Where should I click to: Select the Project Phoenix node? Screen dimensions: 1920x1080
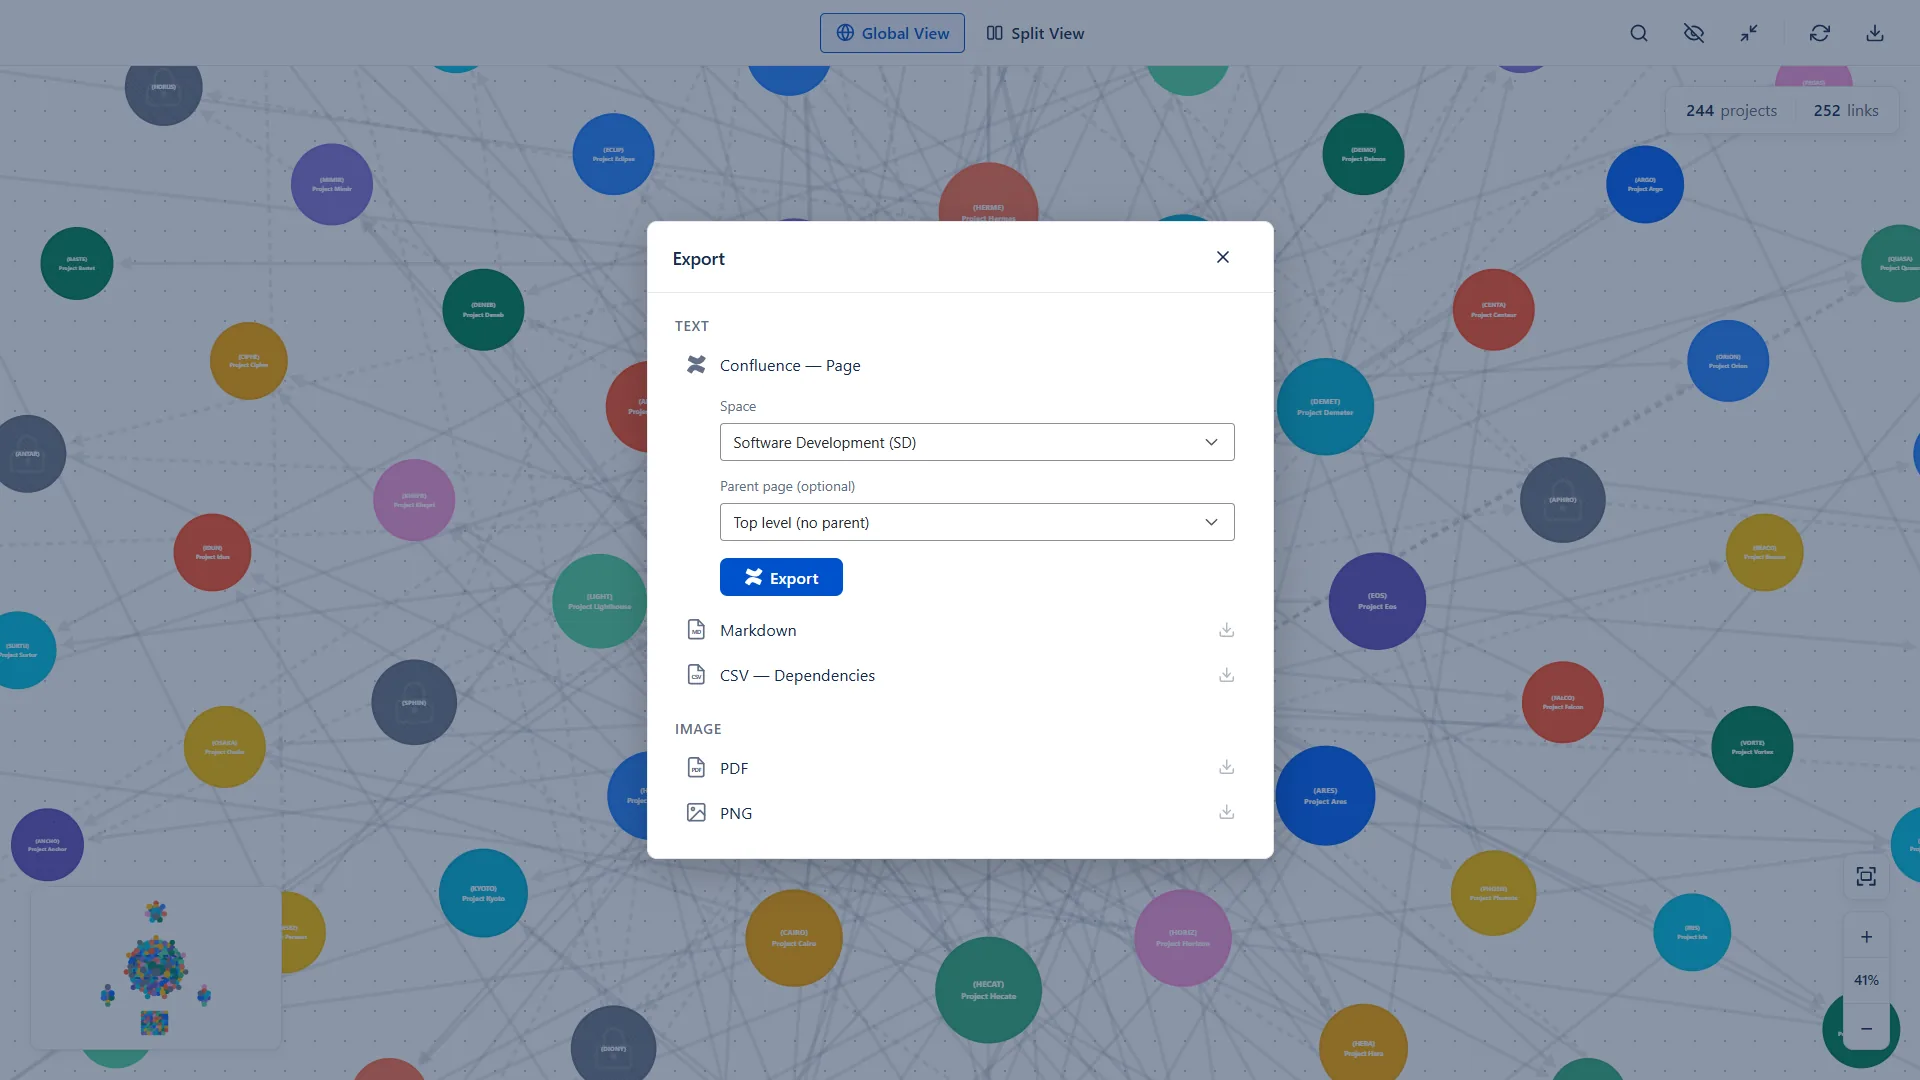(1494, 893)
